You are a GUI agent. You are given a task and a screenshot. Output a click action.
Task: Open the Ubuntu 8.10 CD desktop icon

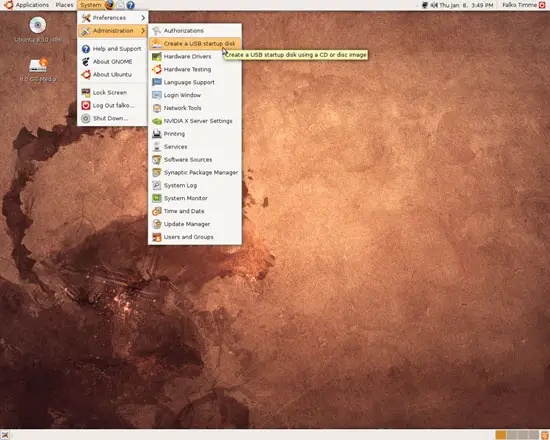pyautogui.click(x=38, y=29)
